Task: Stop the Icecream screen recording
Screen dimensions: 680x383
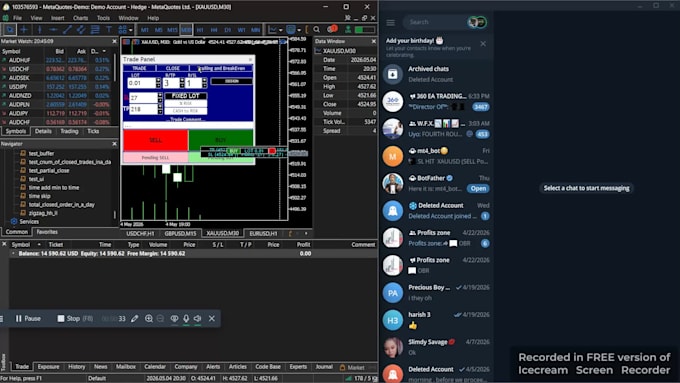Action: tap(75, 318)
